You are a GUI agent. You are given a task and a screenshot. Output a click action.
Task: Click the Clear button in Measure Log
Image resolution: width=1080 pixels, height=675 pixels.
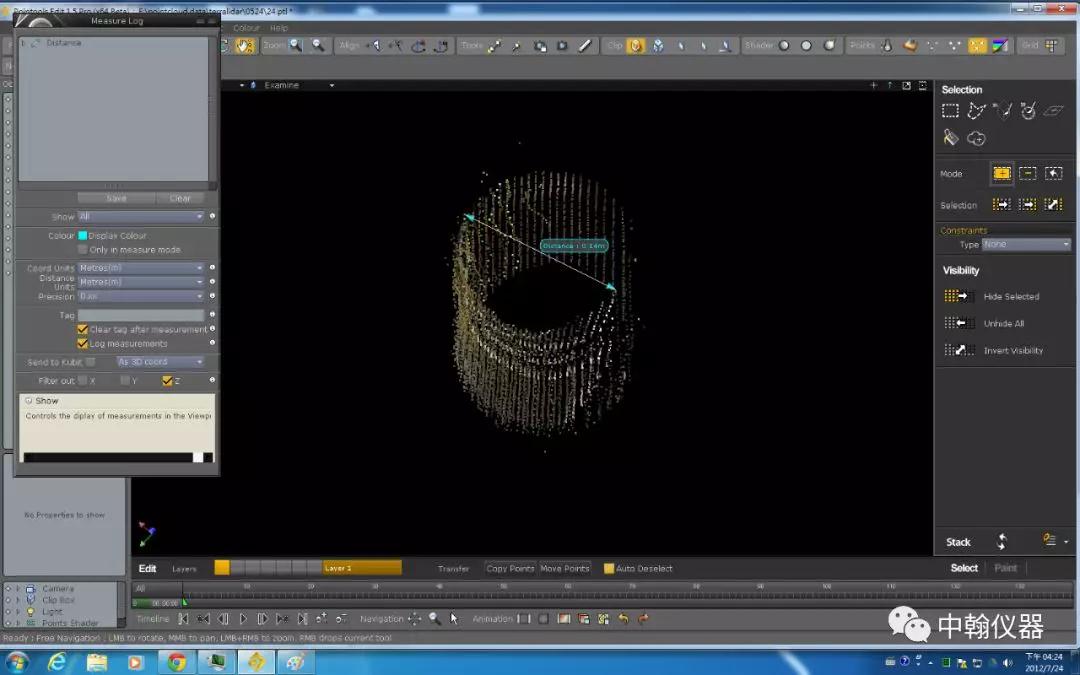[x=180, y=198]
